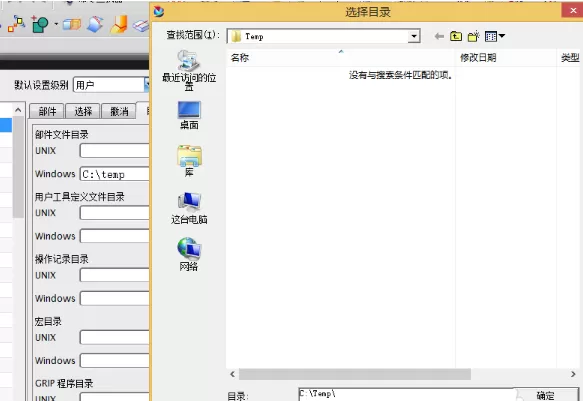Click the NX icon in the dialog title bar

(x=159, y=12)
